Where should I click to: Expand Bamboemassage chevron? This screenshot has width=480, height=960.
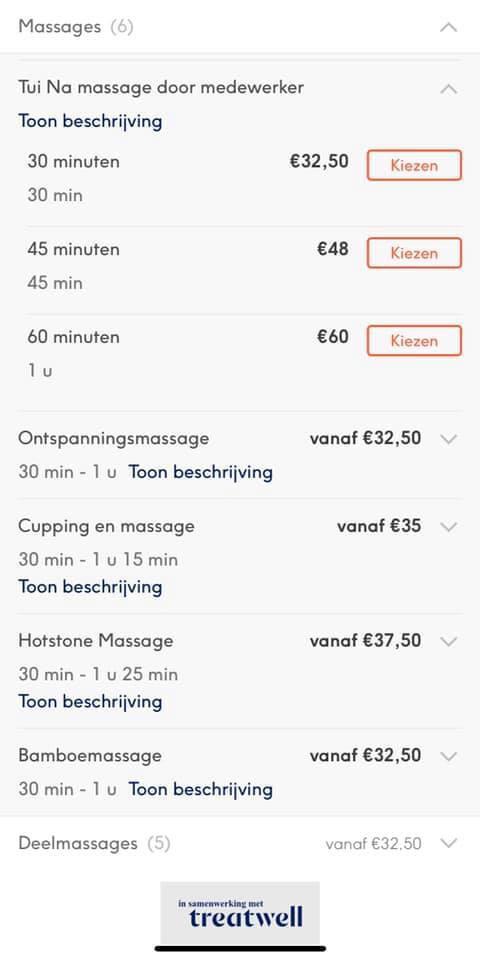[449, 756]
